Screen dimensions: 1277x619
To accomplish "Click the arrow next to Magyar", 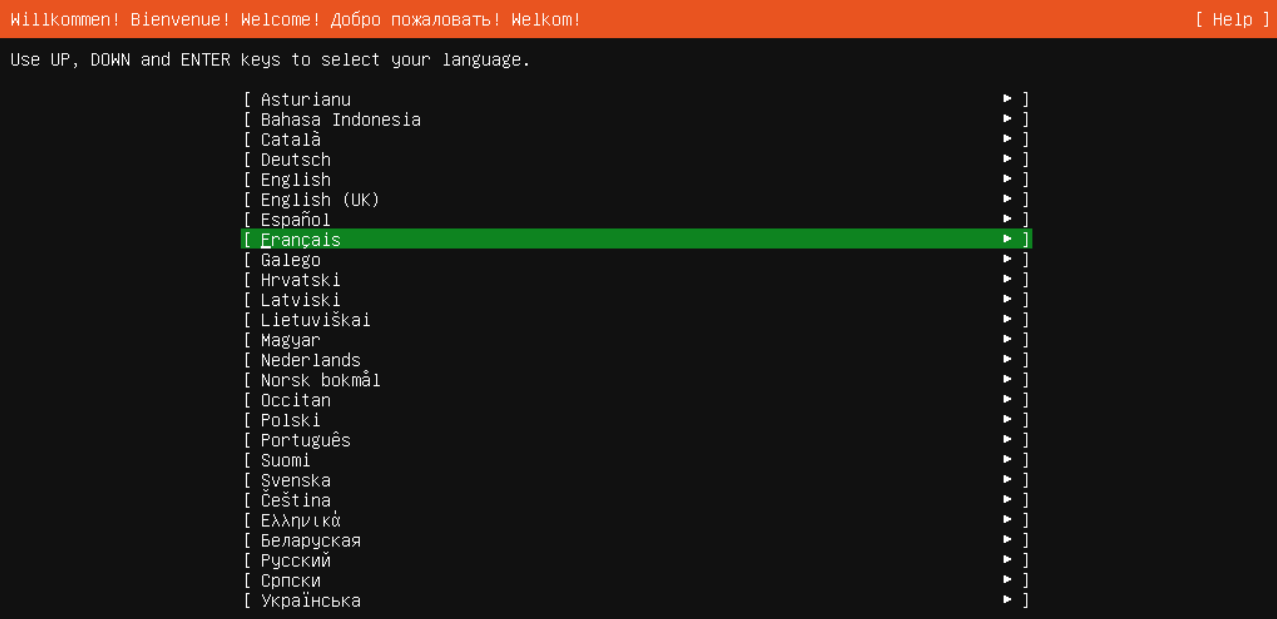I will [x=1007, y=339].
